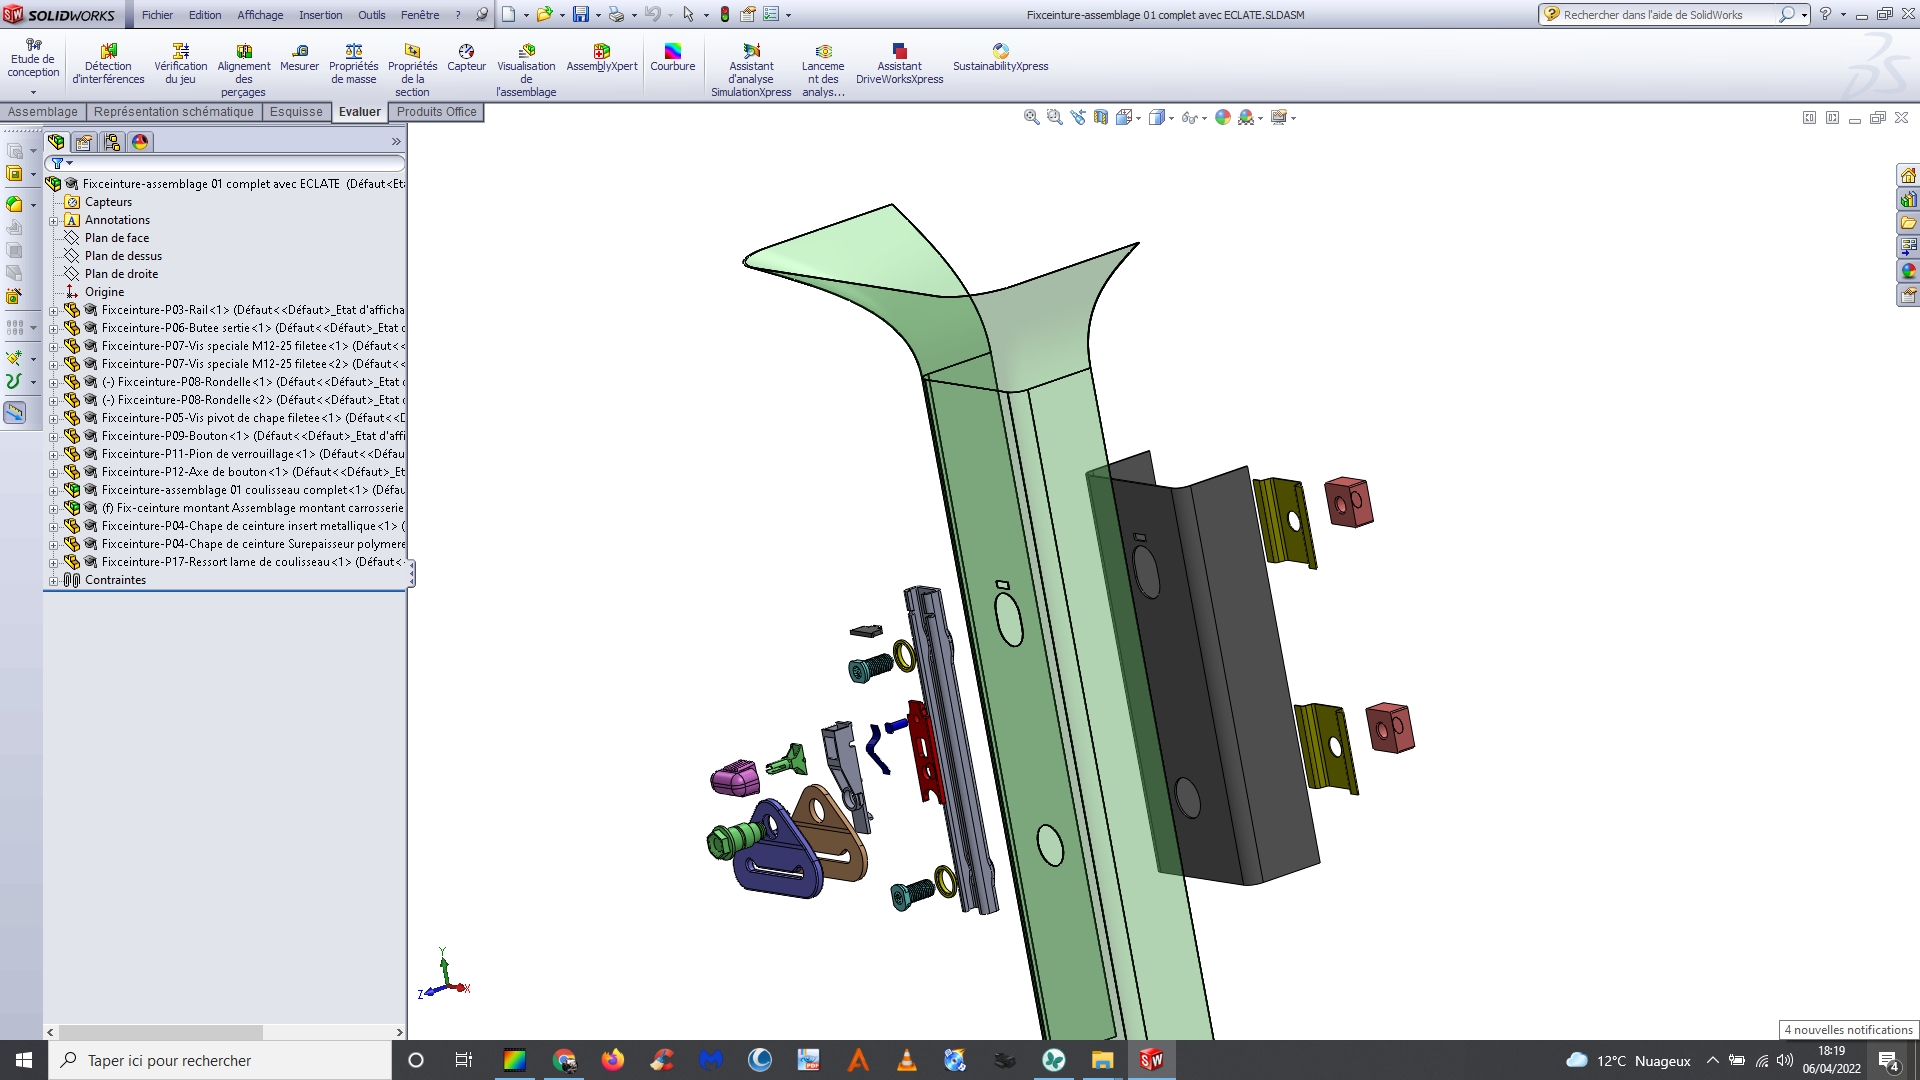Launch AssemblyXpert
Image resolution: width=1920 pixels, height=1080 pixels.
(x=602, y=58)
